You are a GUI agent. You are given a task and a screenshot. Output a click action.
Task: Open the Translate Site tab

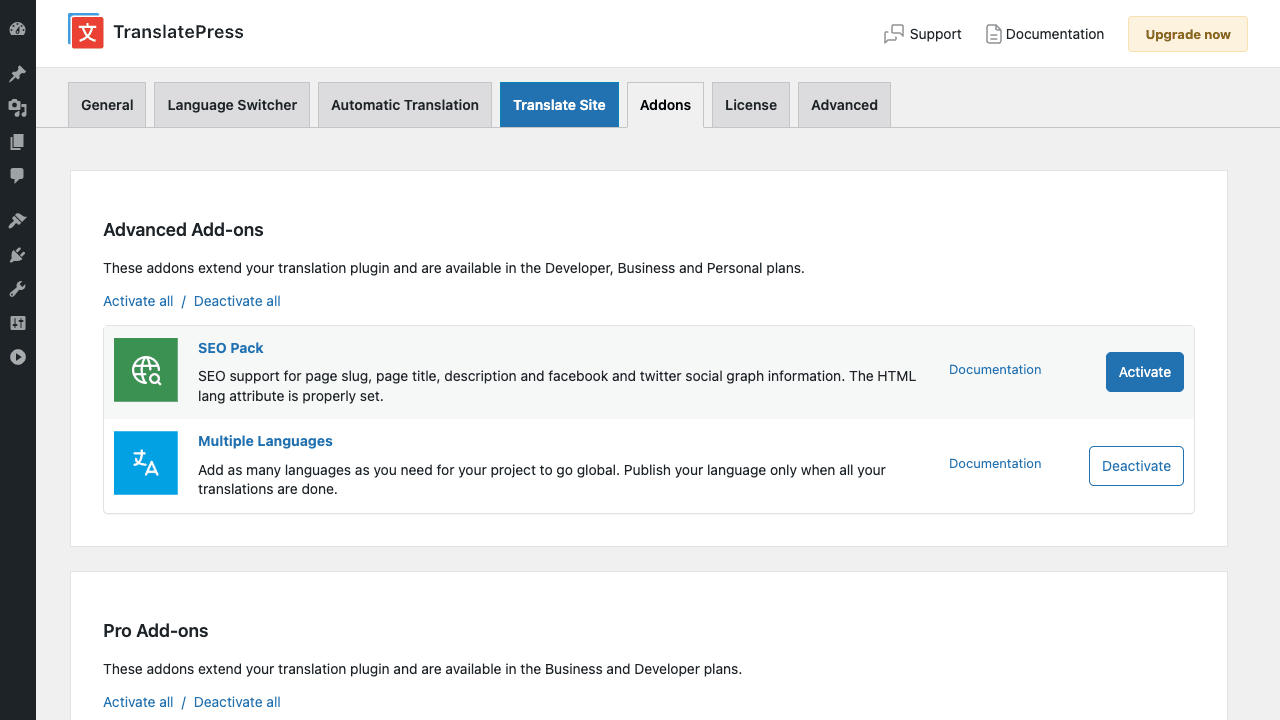coord(559,105)
